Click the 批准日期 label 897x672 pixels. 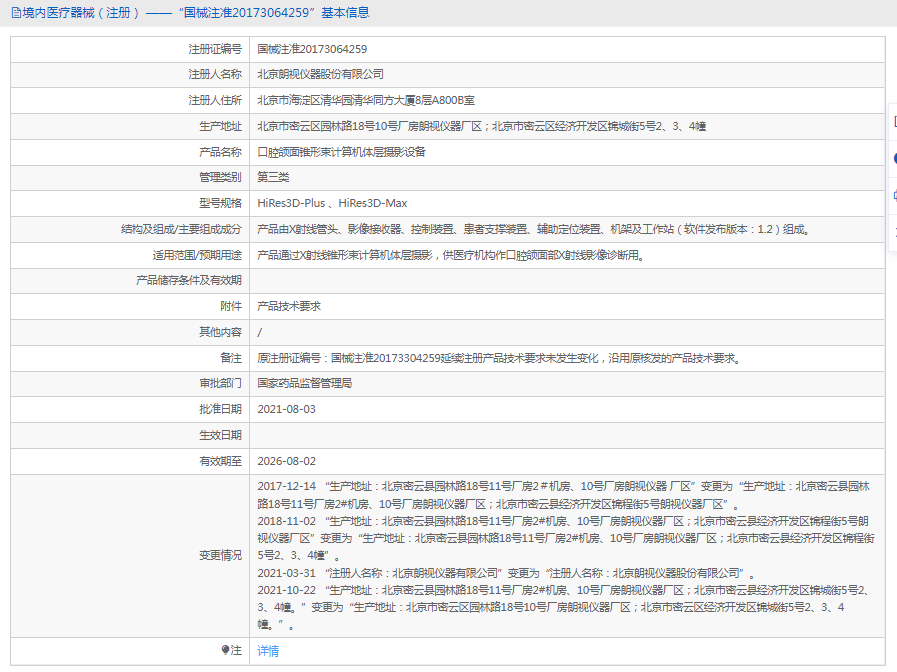pos(220,409)
